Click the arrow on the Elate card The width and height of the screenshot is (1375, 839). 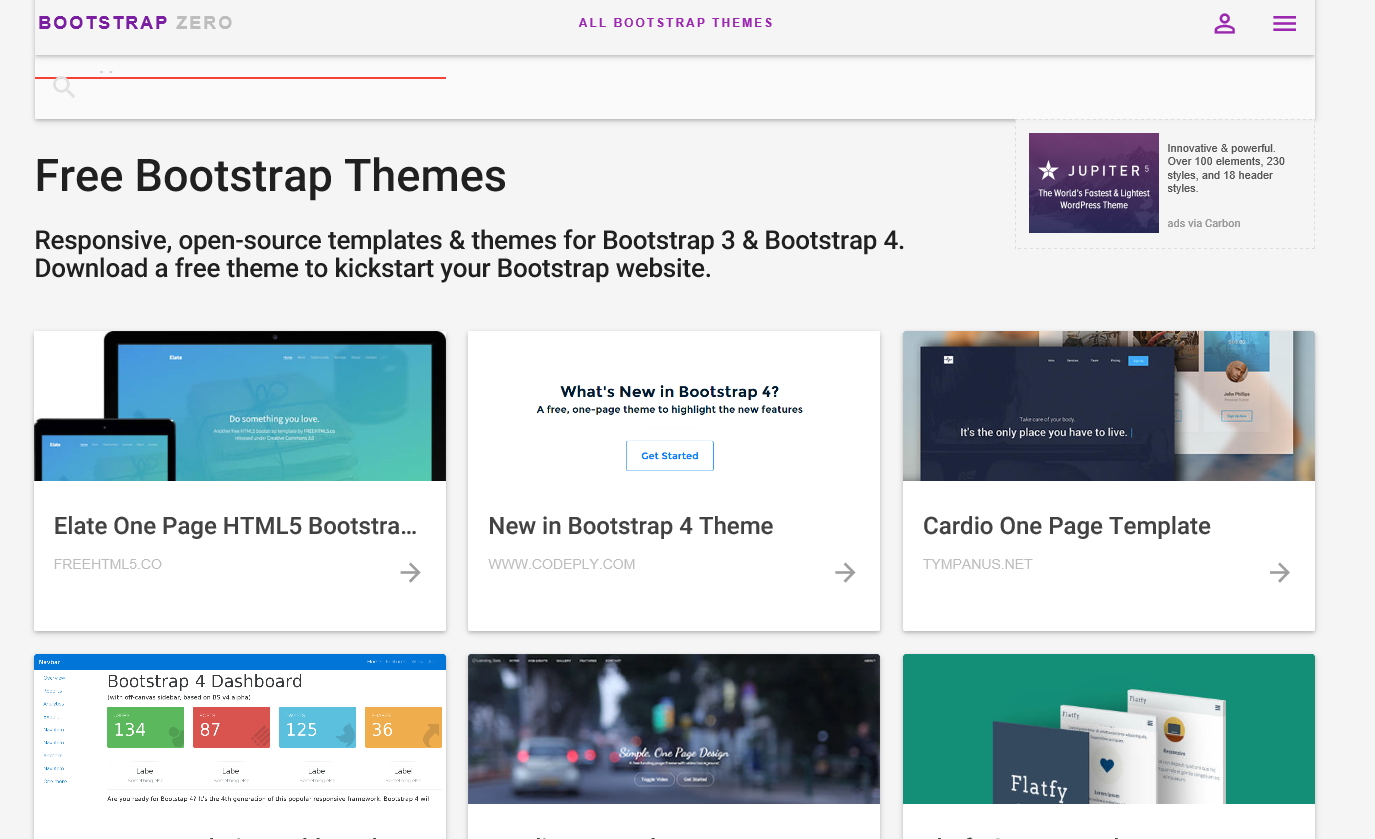[x=410, y=572]
